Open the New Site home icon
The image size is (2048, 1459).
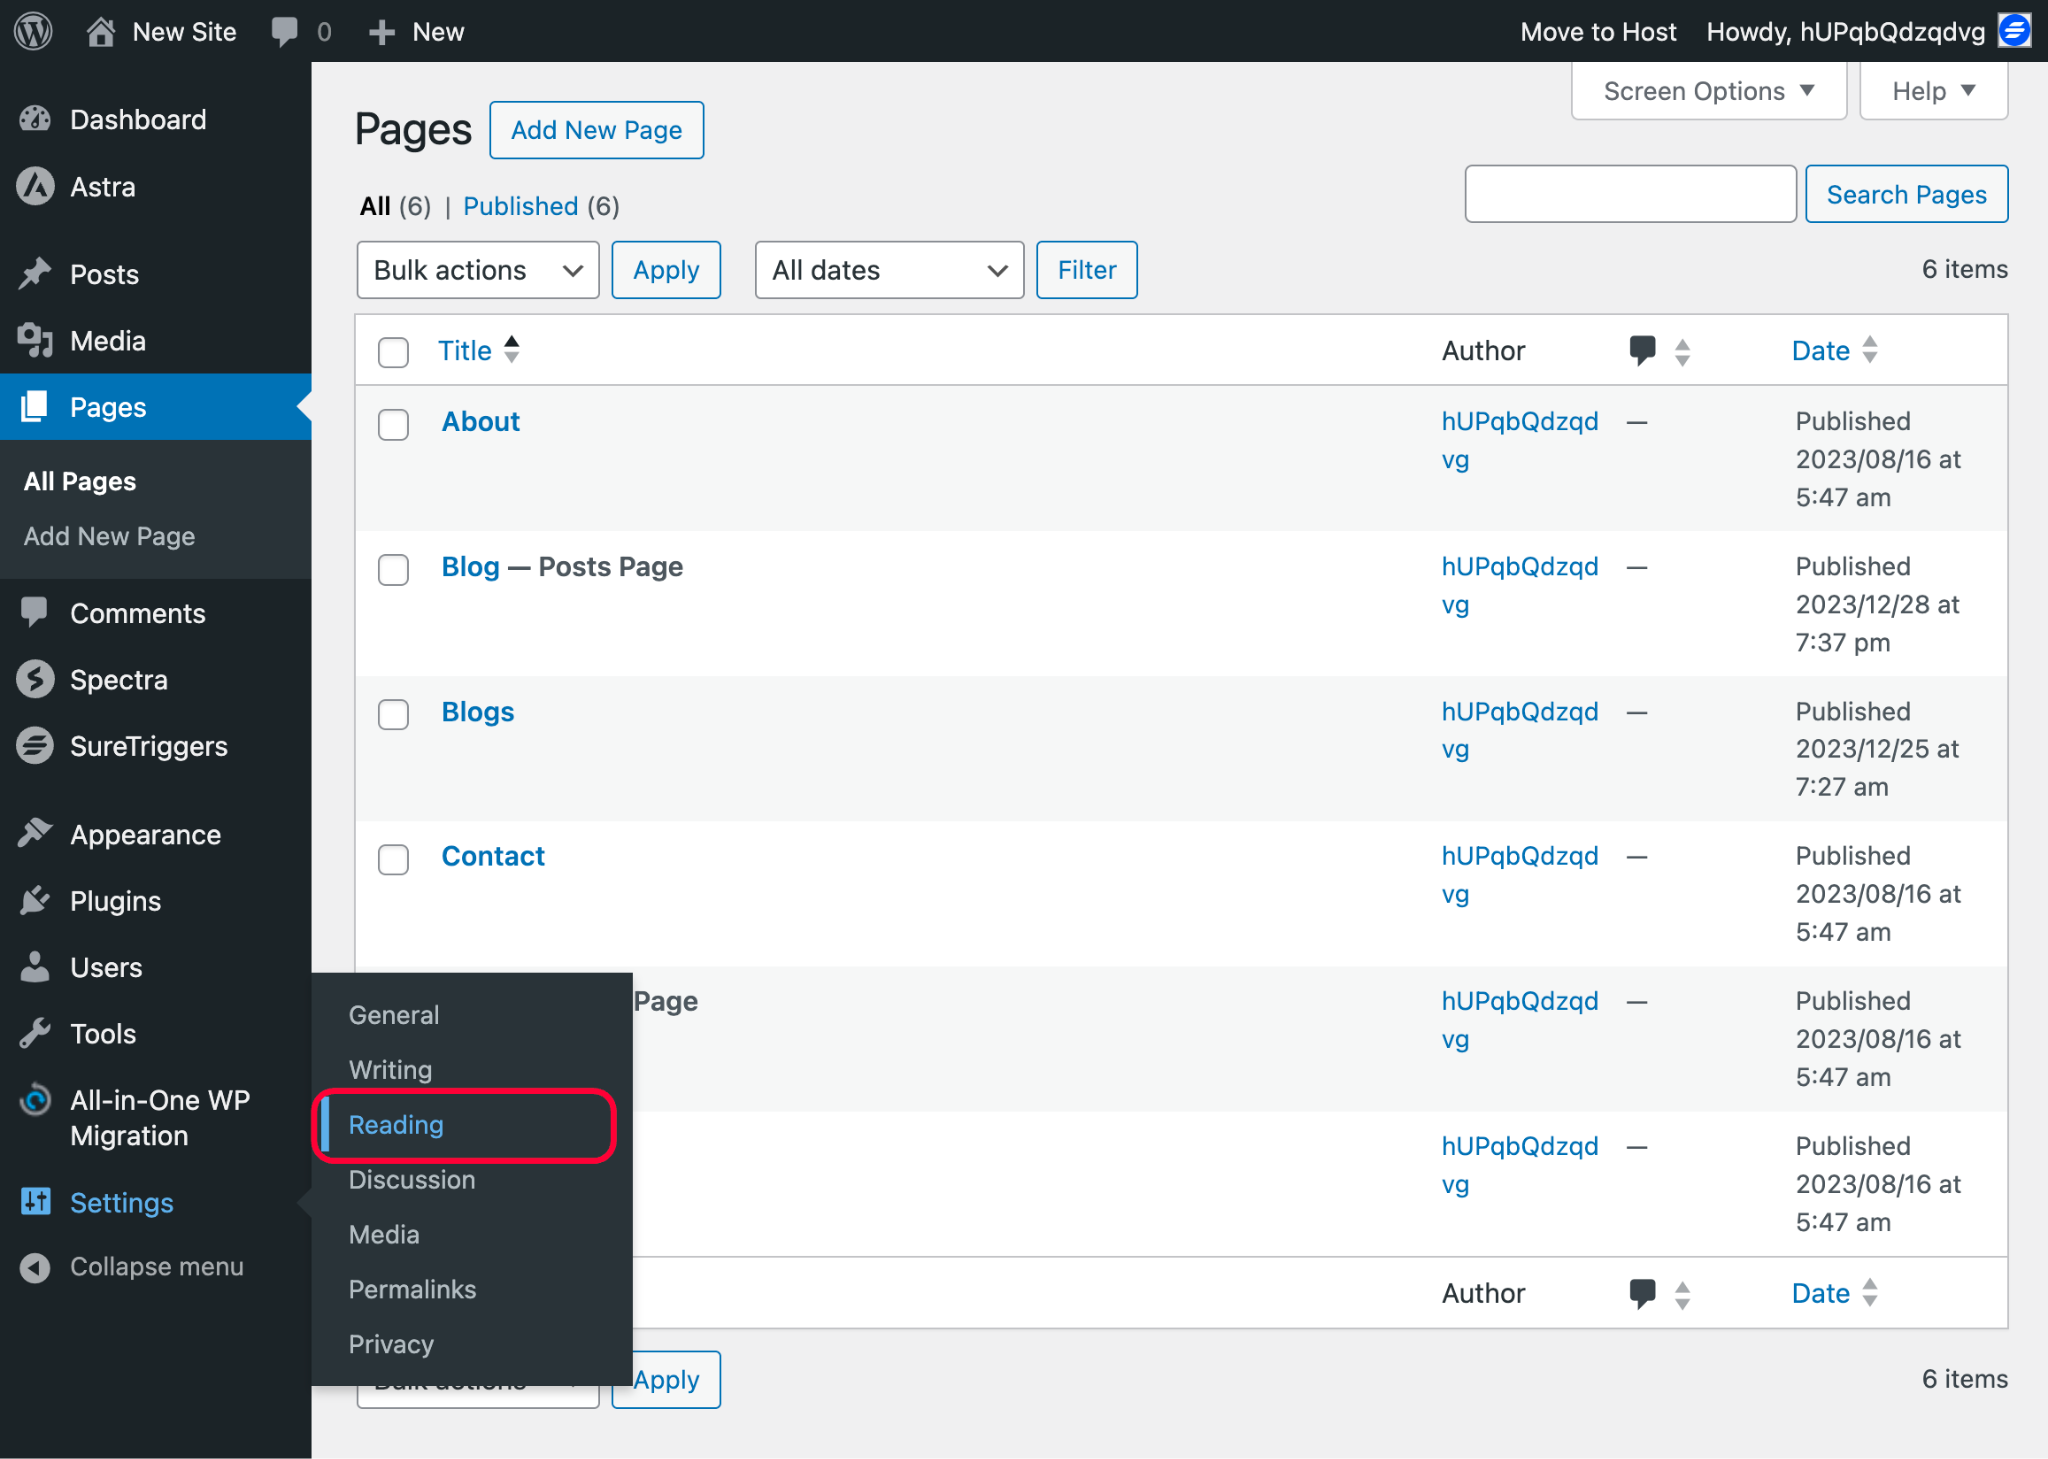pos(101,32)
